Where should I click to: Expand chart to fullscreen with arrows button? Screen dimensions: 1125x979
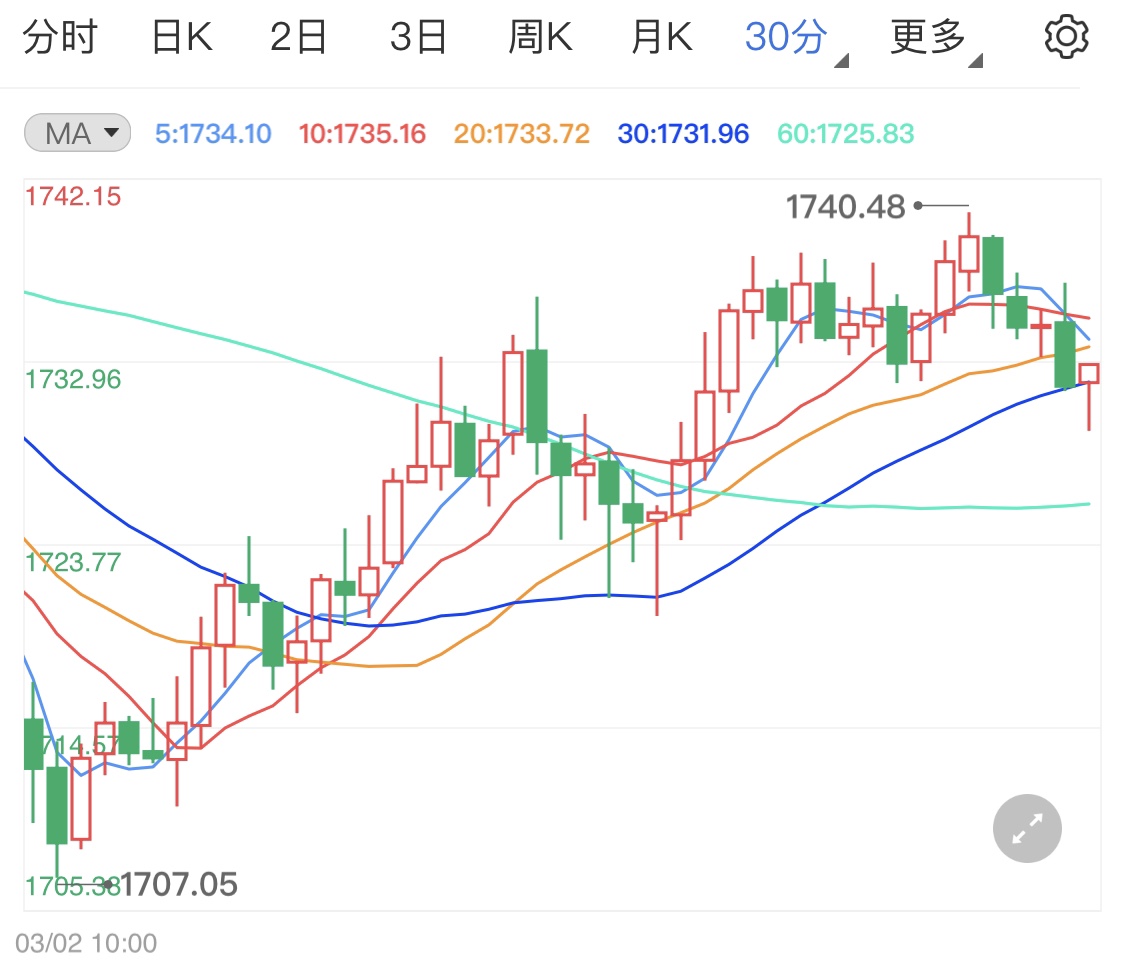(1027, 828)
